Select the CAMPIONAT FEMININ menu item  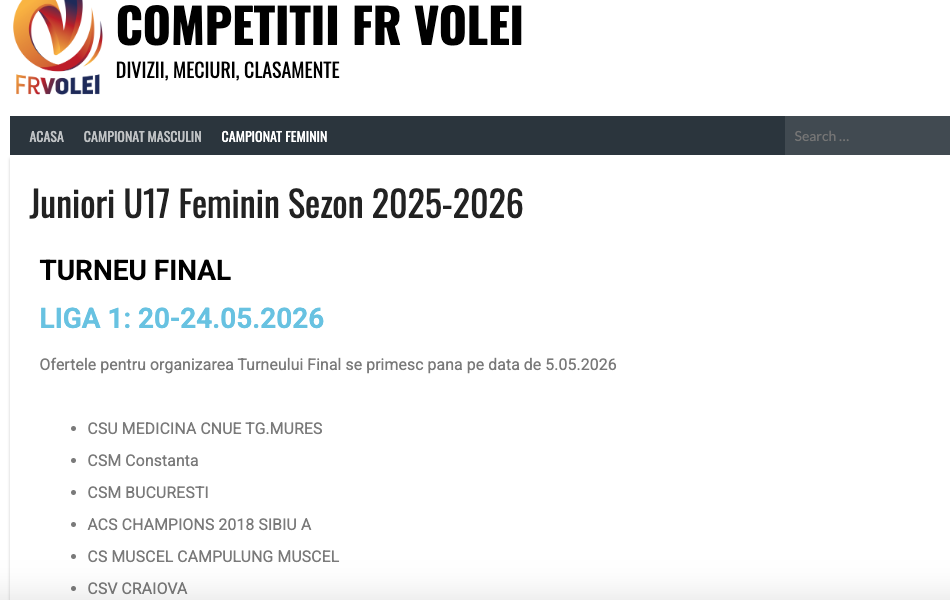[274, 136]
